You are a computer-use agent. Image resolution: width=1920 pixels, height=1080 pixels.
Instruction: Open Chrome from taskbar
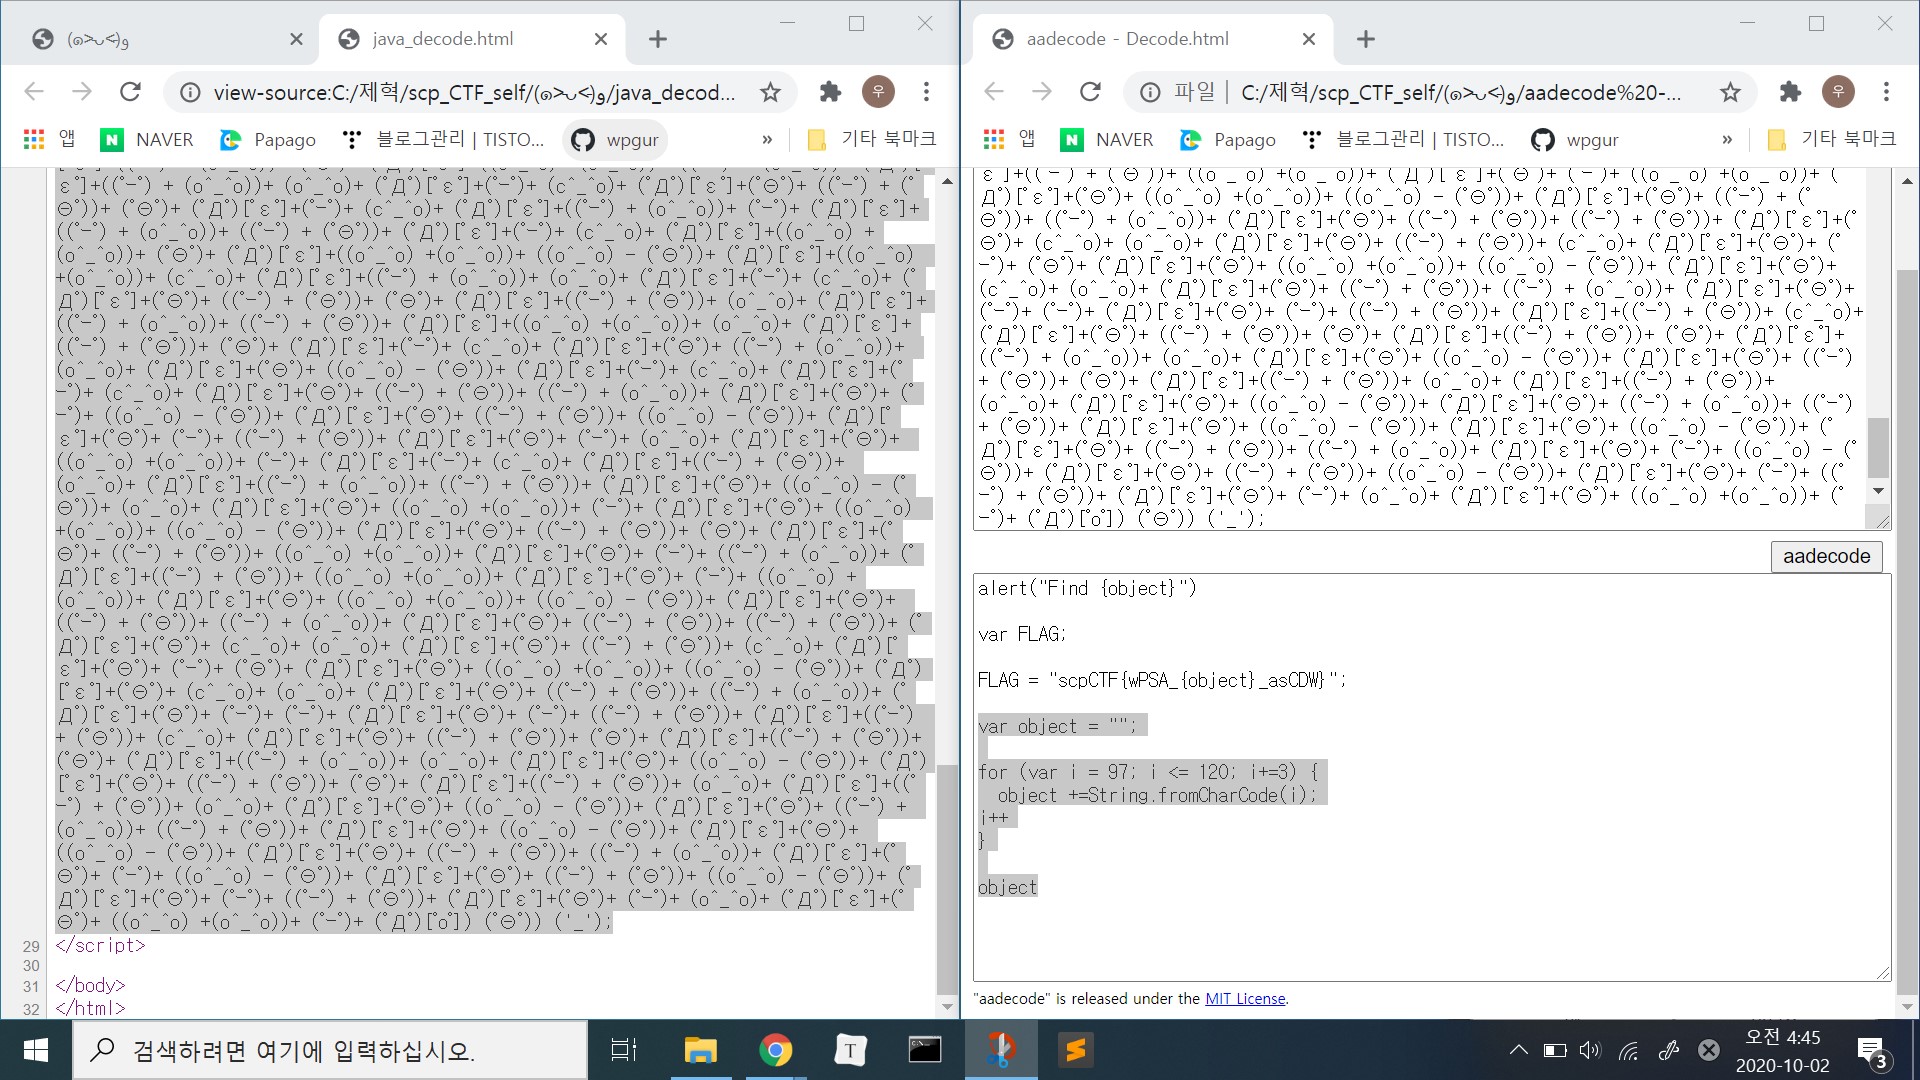775,1050
